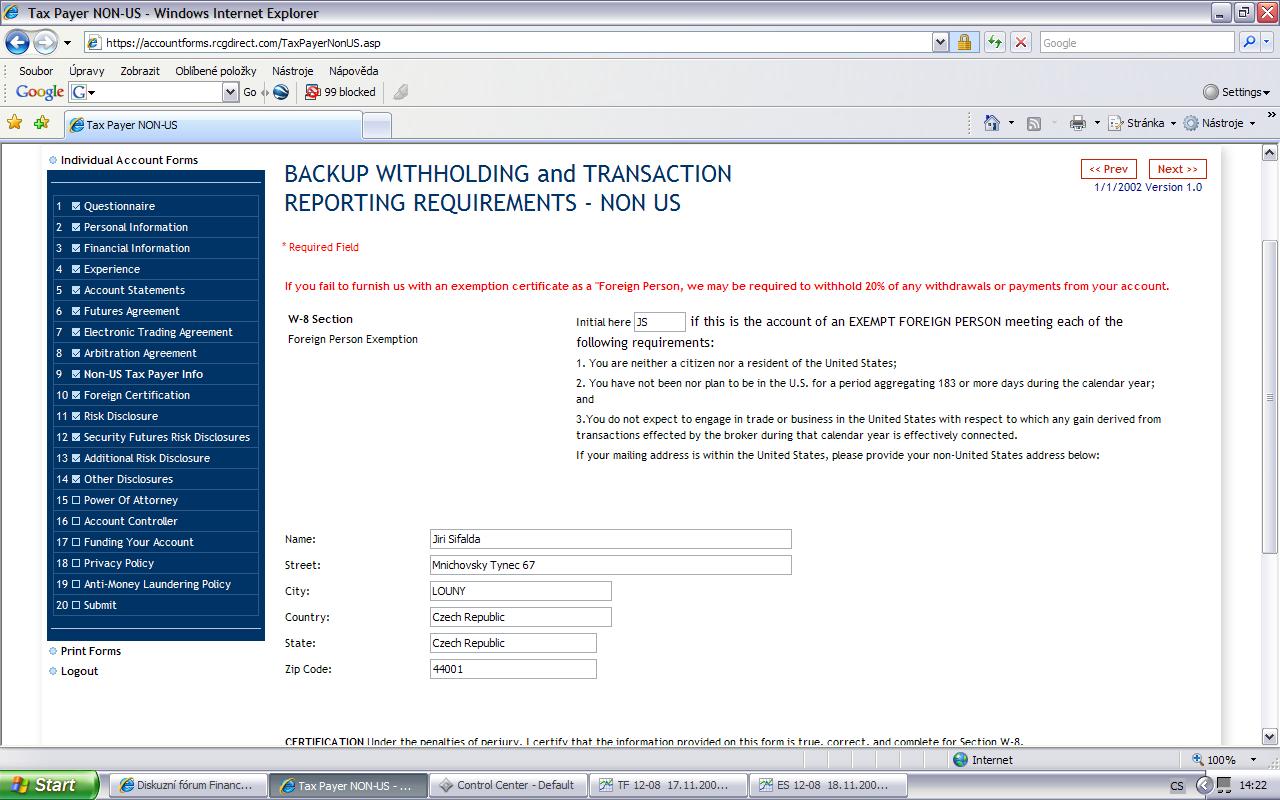1280x800 pixels.
Task: Click the << Prev button
Action: coord(1109,169)
